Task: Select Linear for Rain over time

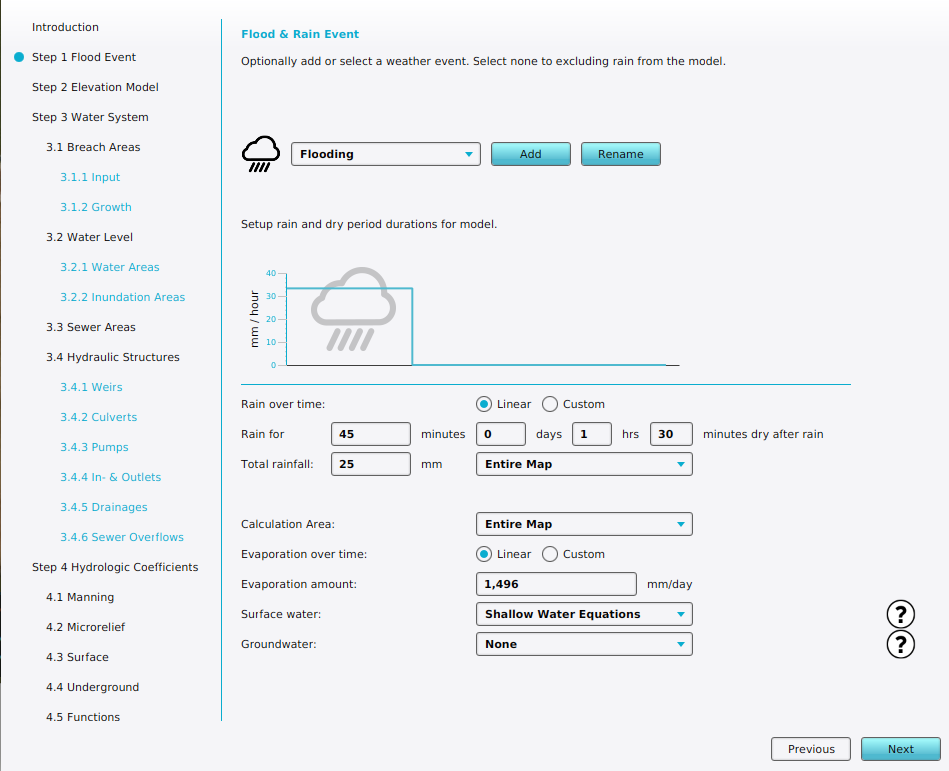Action: click(485, 404)
